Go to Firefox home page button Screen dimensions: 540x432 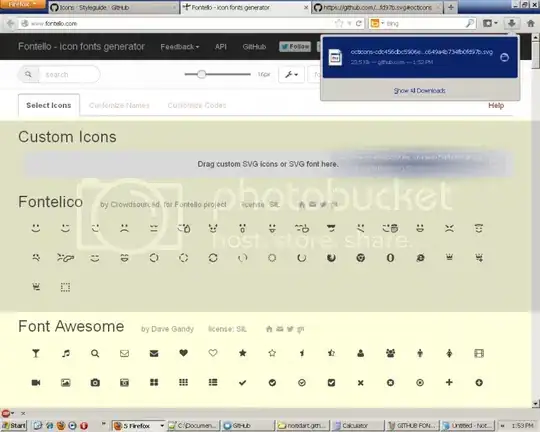tap(531, 23)
